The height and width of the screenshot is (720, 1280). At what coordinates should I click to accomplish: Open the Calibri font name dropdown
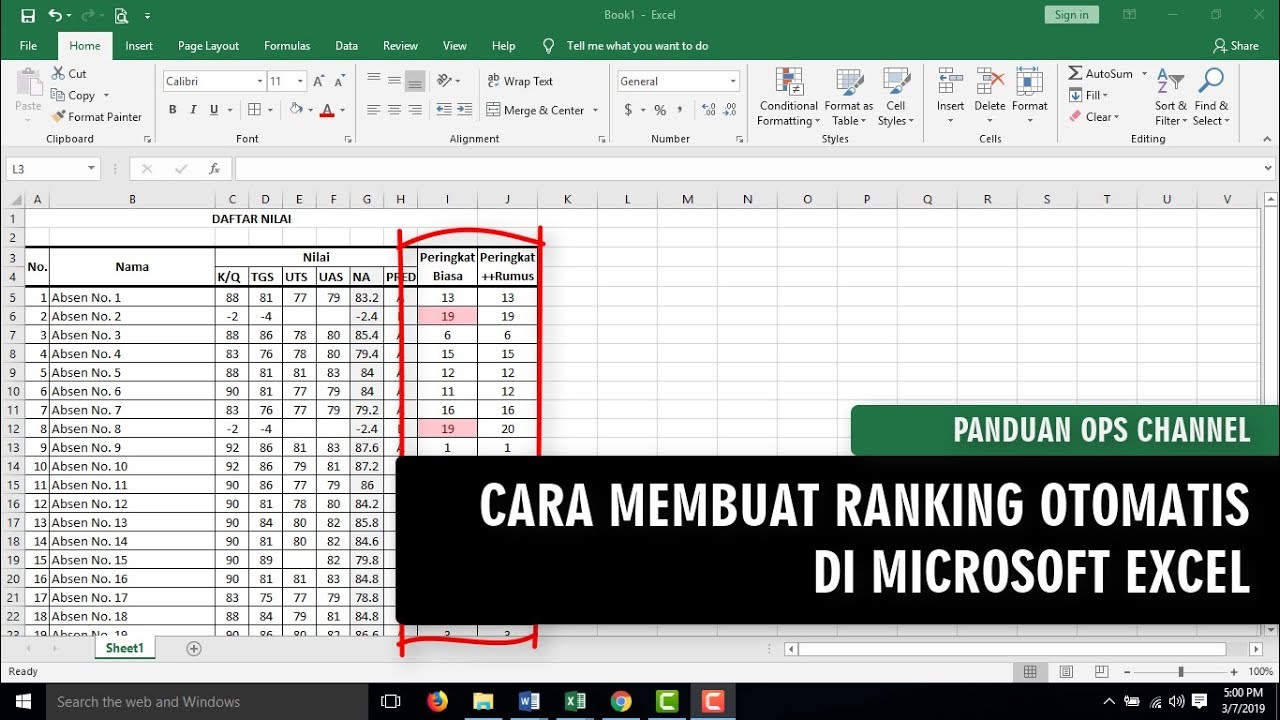(x=260, y=82)
